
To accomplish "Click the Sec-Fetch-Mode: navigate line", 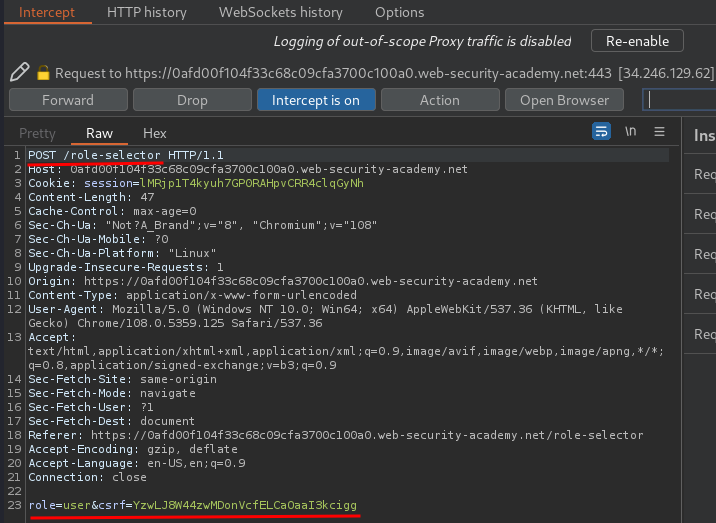I will (112, 393).
